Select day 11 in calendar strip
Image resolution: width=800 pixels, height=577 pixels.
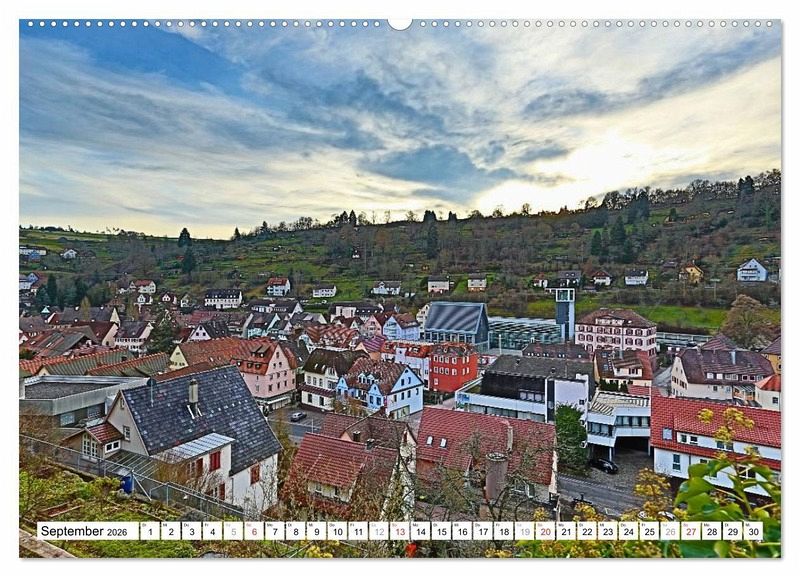[358, 531]
